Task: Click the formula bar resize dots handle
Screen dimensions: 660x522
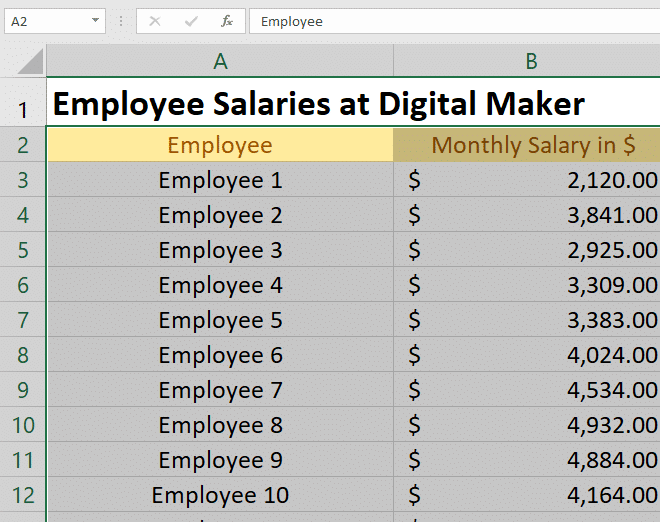Action: click(x=121, y=21)
